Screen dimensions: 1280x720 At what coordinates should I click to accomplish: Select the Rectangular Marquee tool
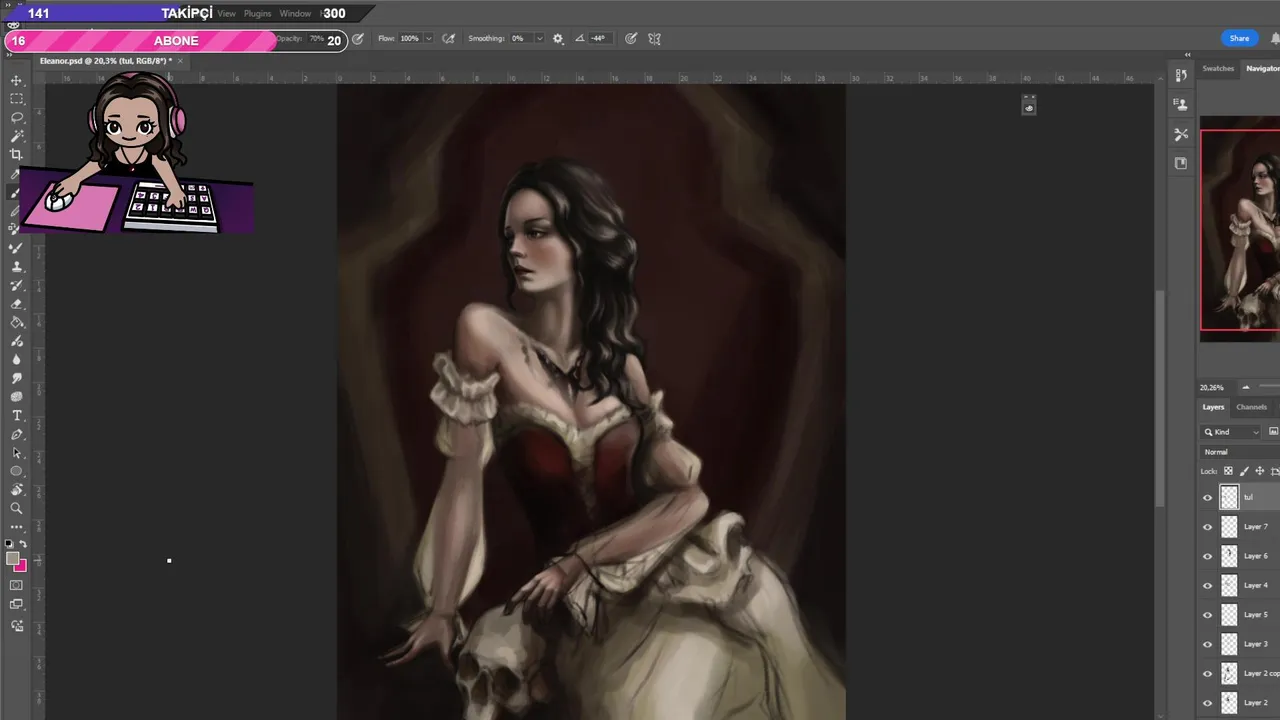click(x=16, y=99)
